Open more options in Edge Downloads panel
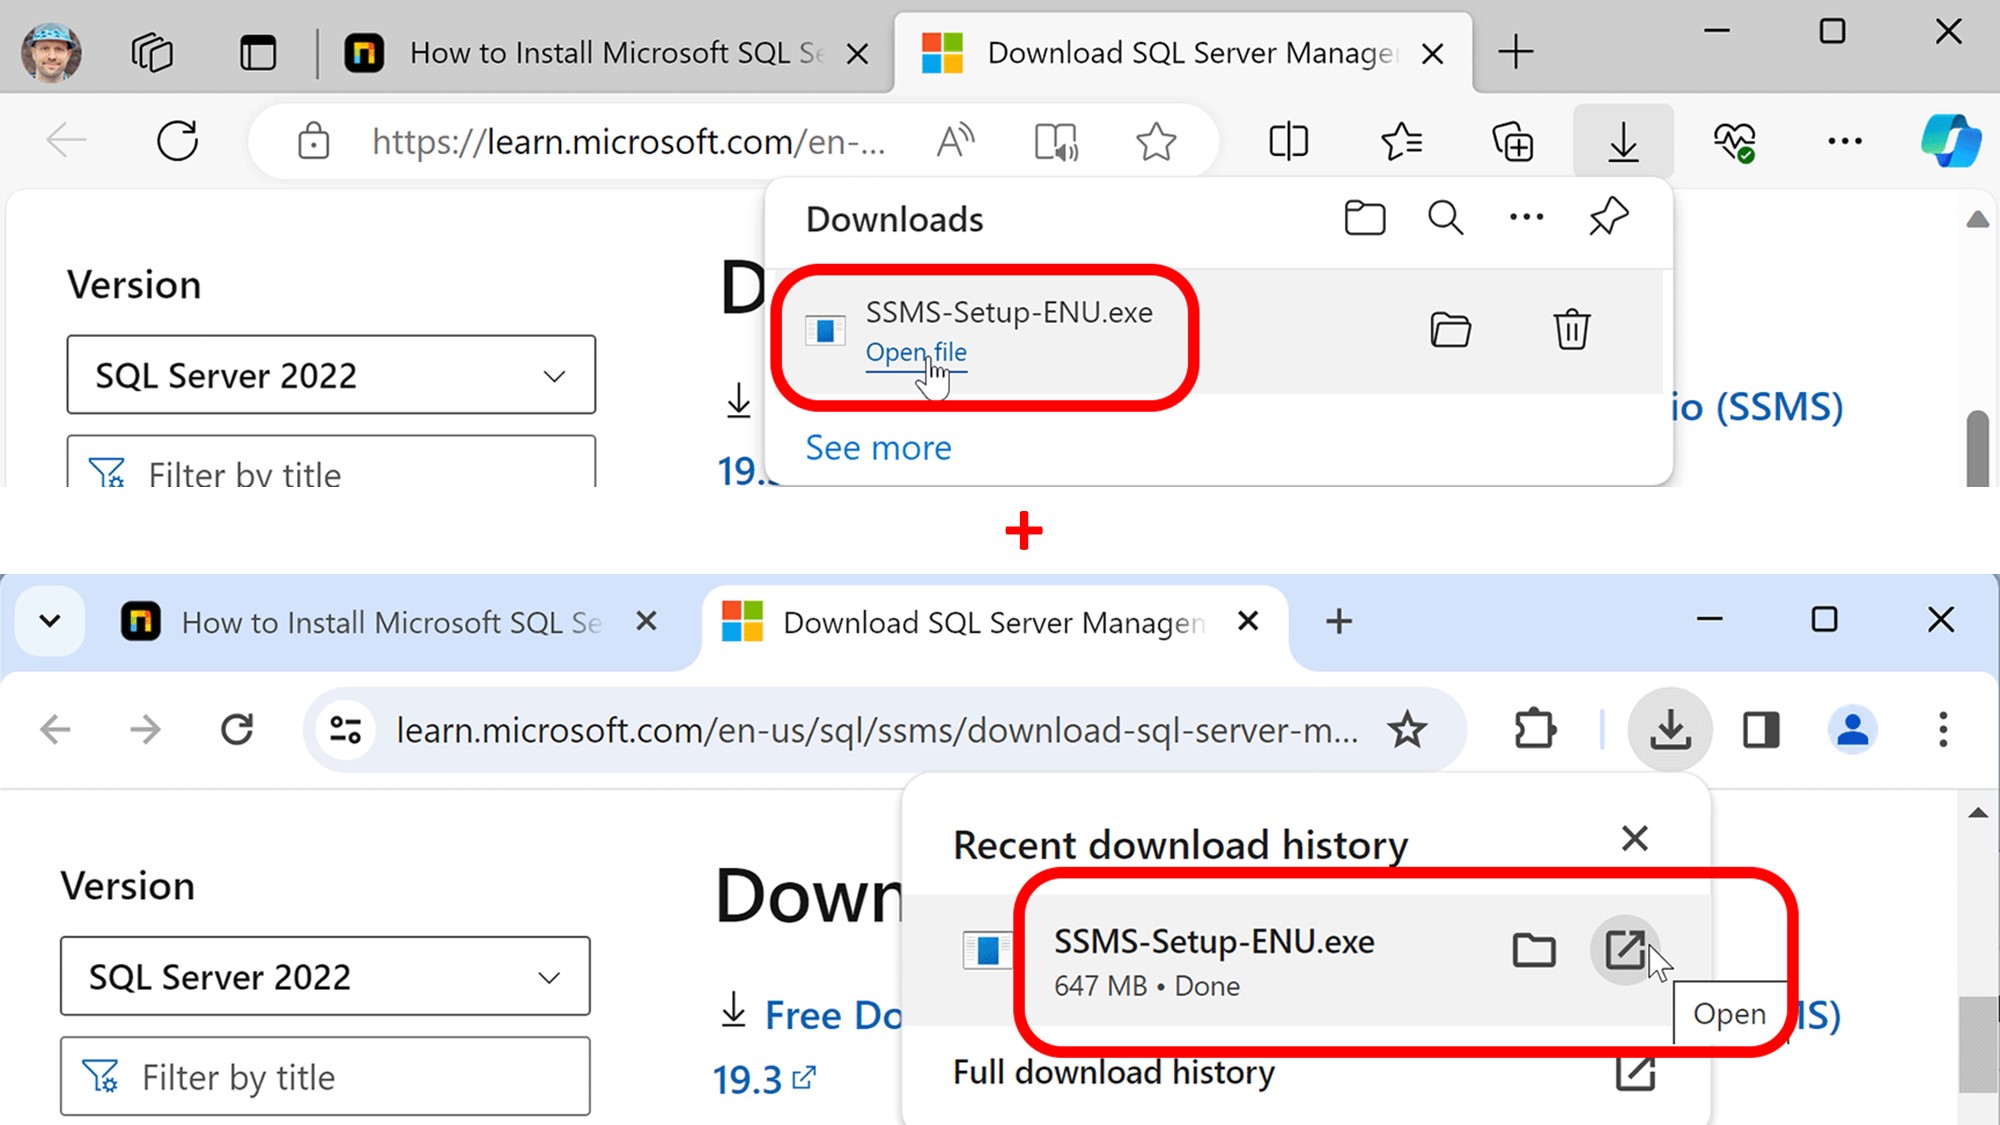 point(1527,217)
